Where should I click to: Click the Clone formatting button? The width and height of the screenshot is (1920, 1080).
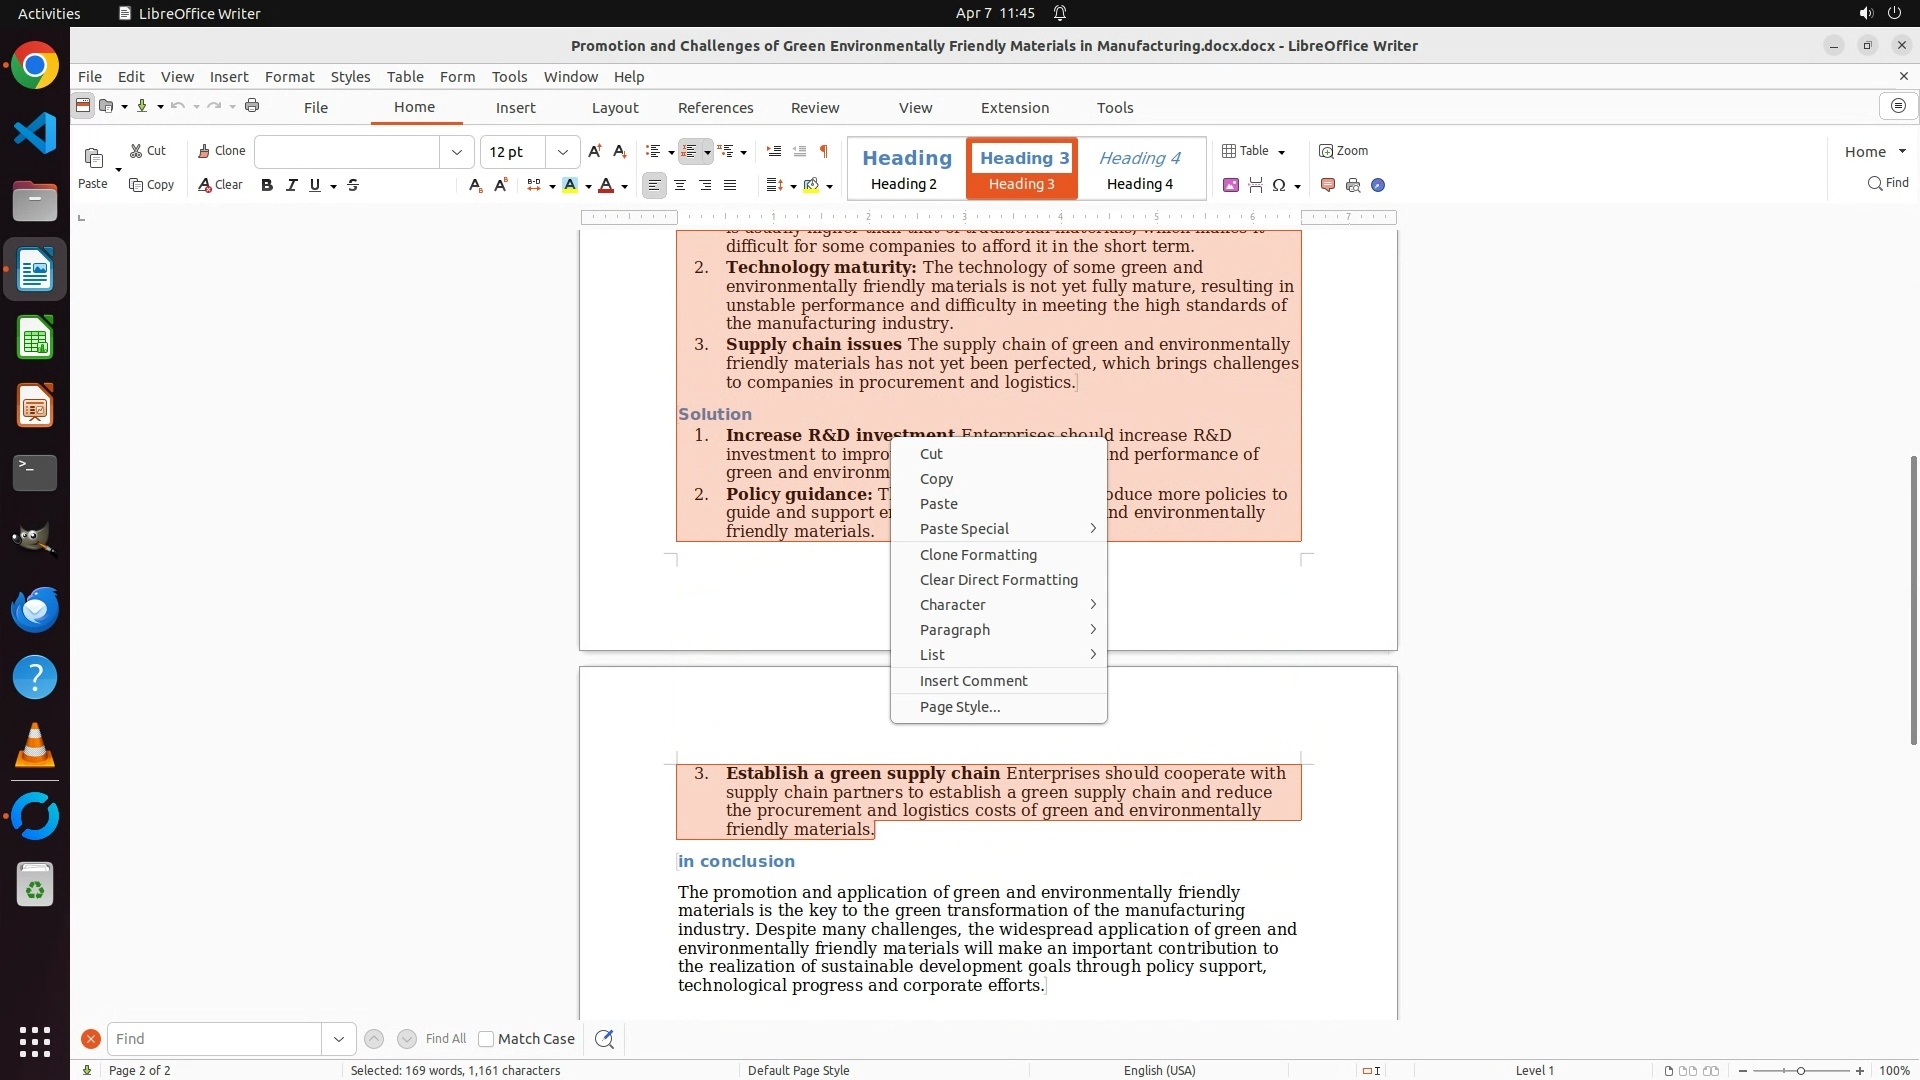click(221, 151)
